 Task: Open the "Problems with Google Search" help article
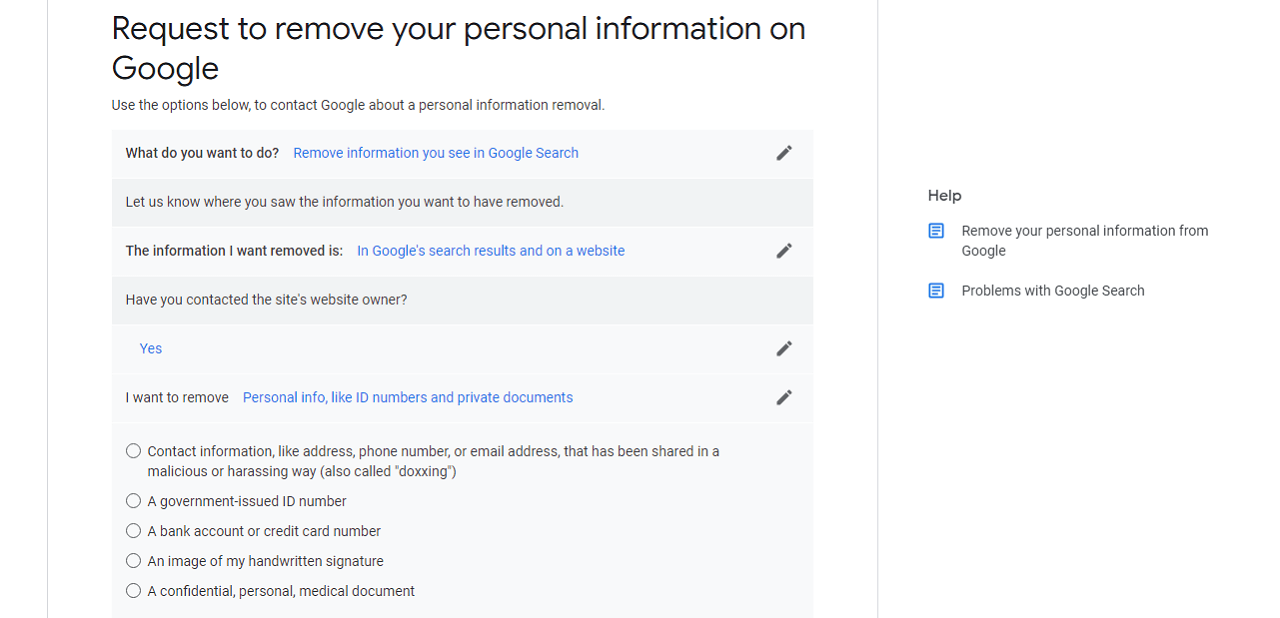coord(1053,291)
